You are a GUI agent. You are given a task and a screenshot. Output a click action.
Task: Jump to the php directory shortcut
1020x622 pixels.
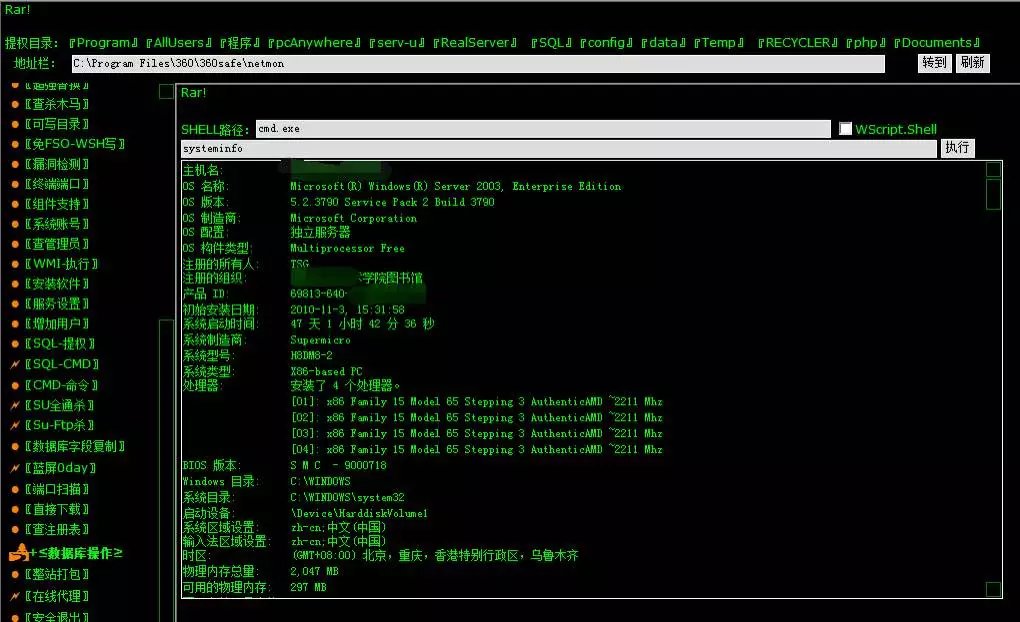(x=866, y=43)
